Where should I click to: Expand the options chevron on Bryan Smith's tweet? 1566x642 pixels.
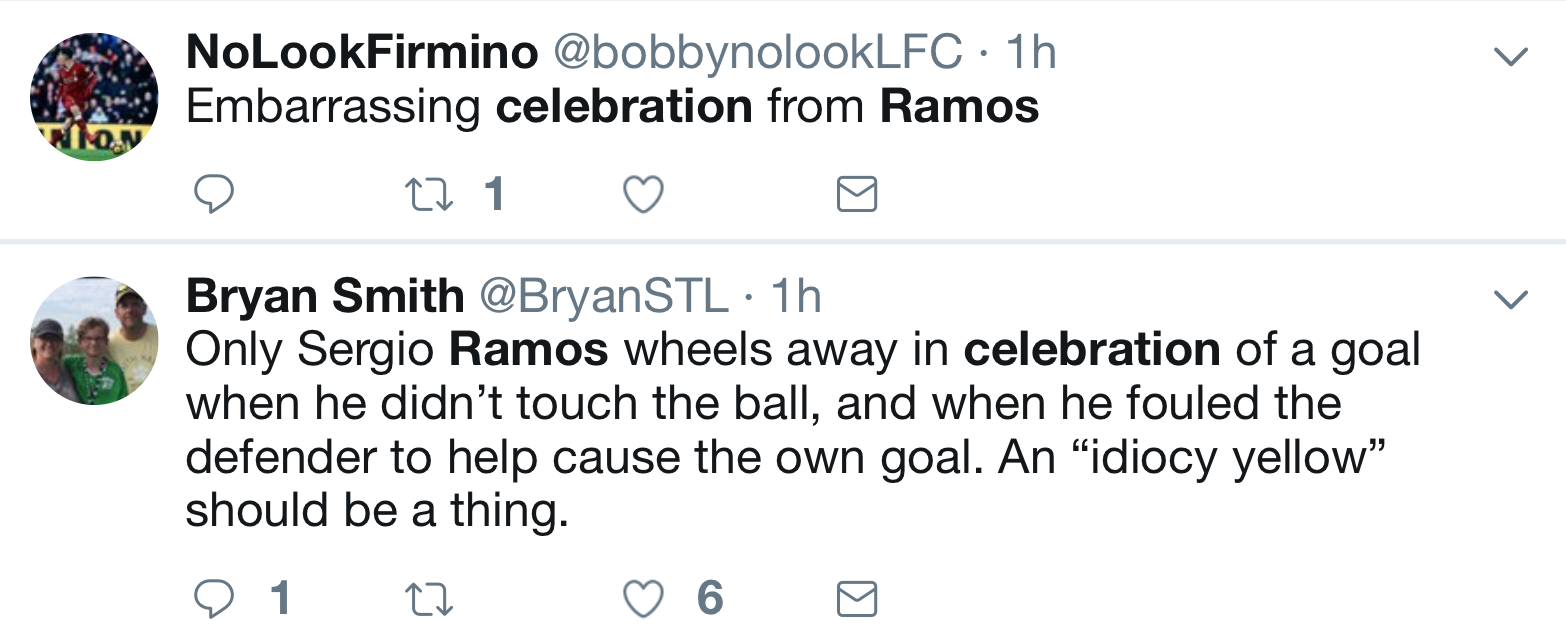click(1510, 299)
